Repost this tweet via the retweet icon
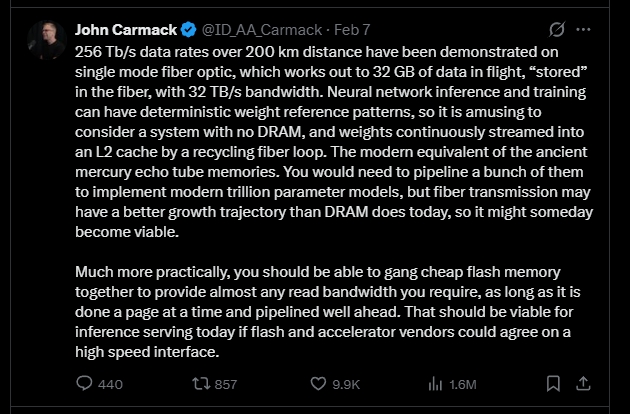Viewport: 630px width, 414px height. (x=200, y=383)
